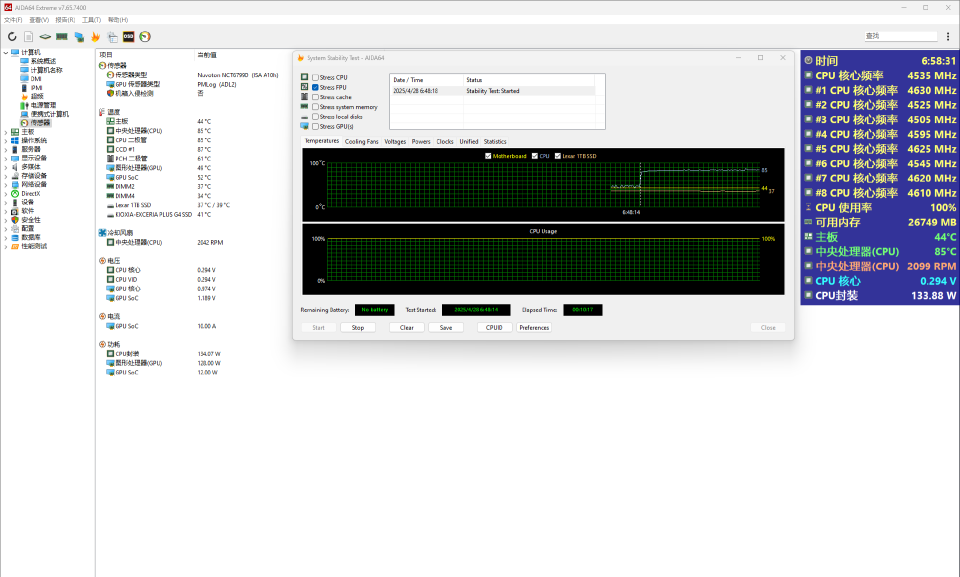Uncheck the Stress FPU checkbox

click(x=316, y=88)
